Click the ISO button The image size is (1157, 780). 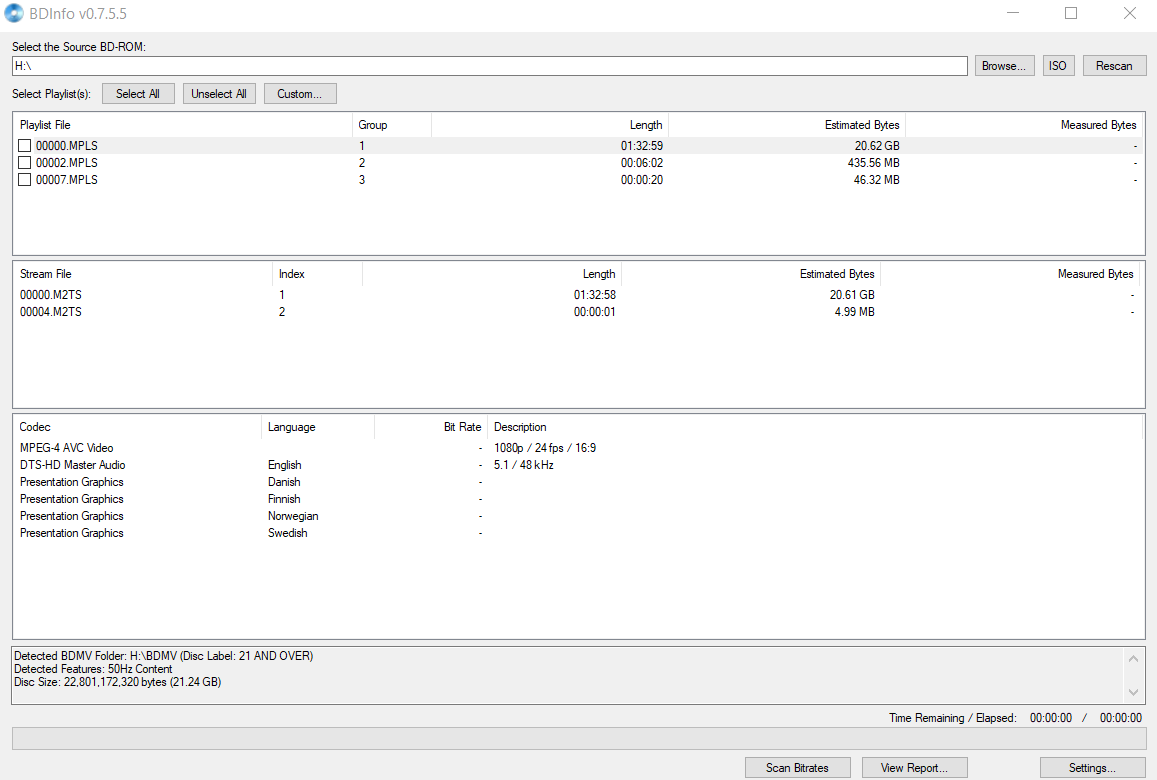(1058, 66)
